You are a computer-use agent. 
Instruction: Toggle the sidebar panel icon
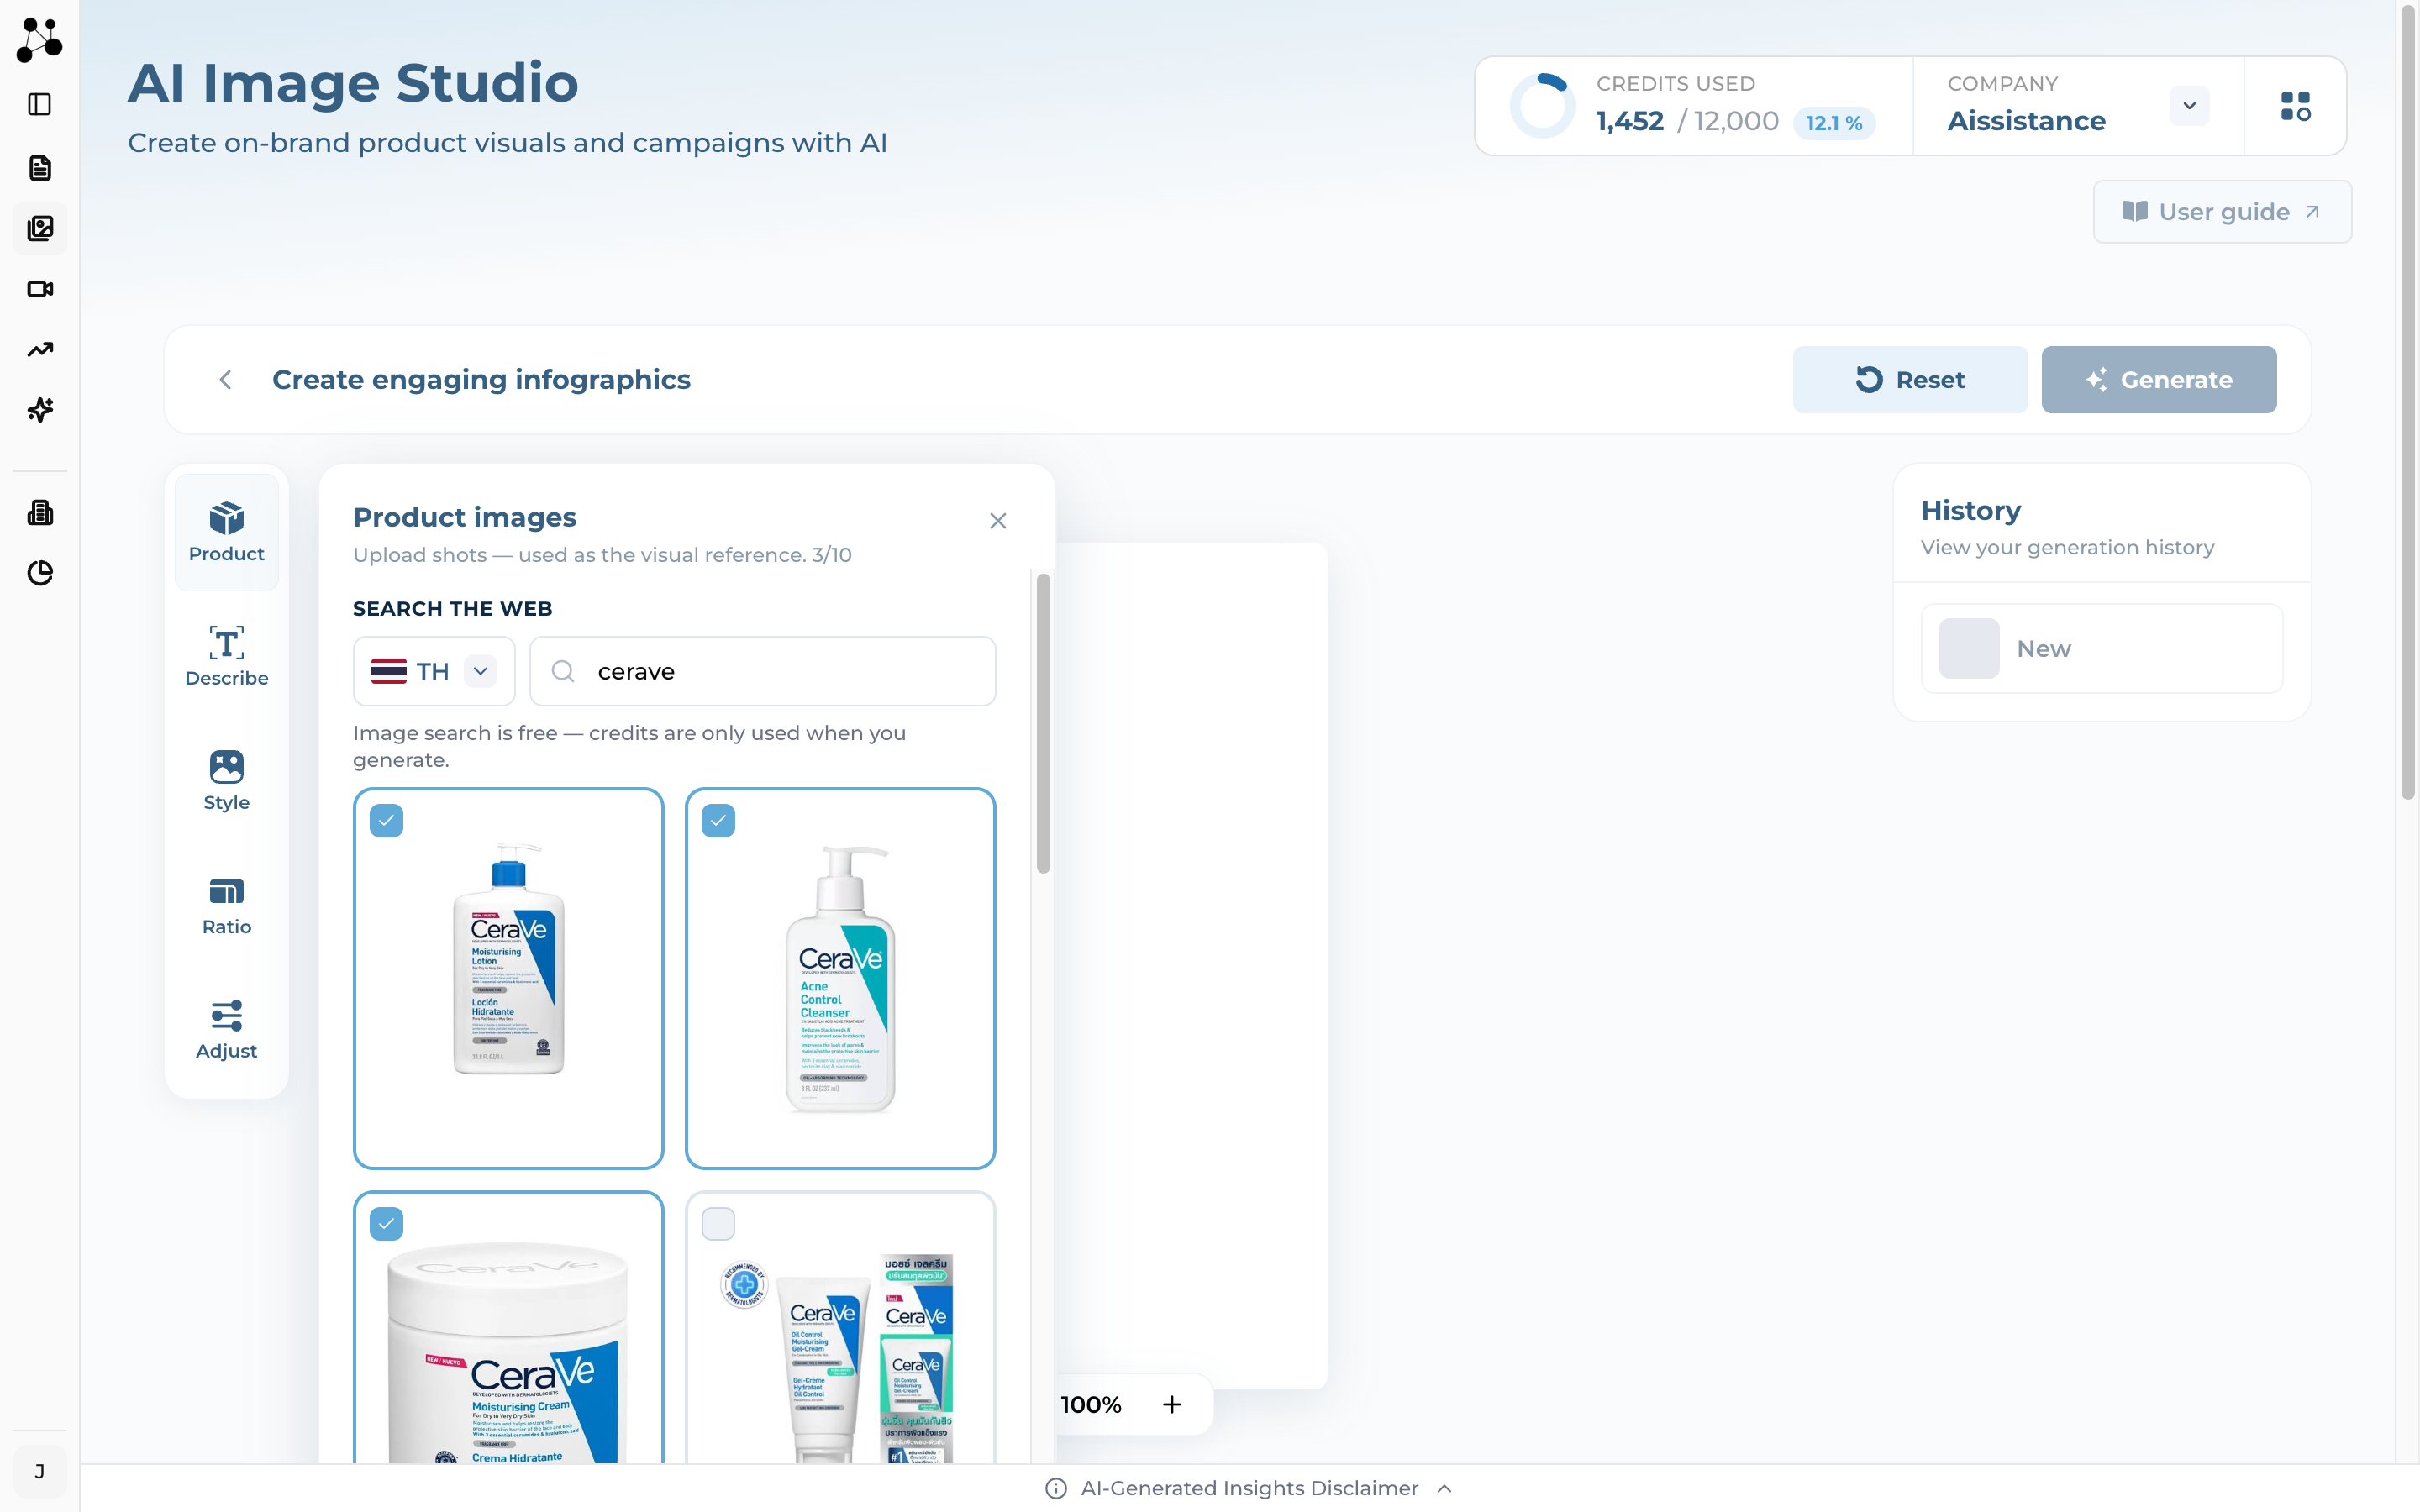click(39, 104)
